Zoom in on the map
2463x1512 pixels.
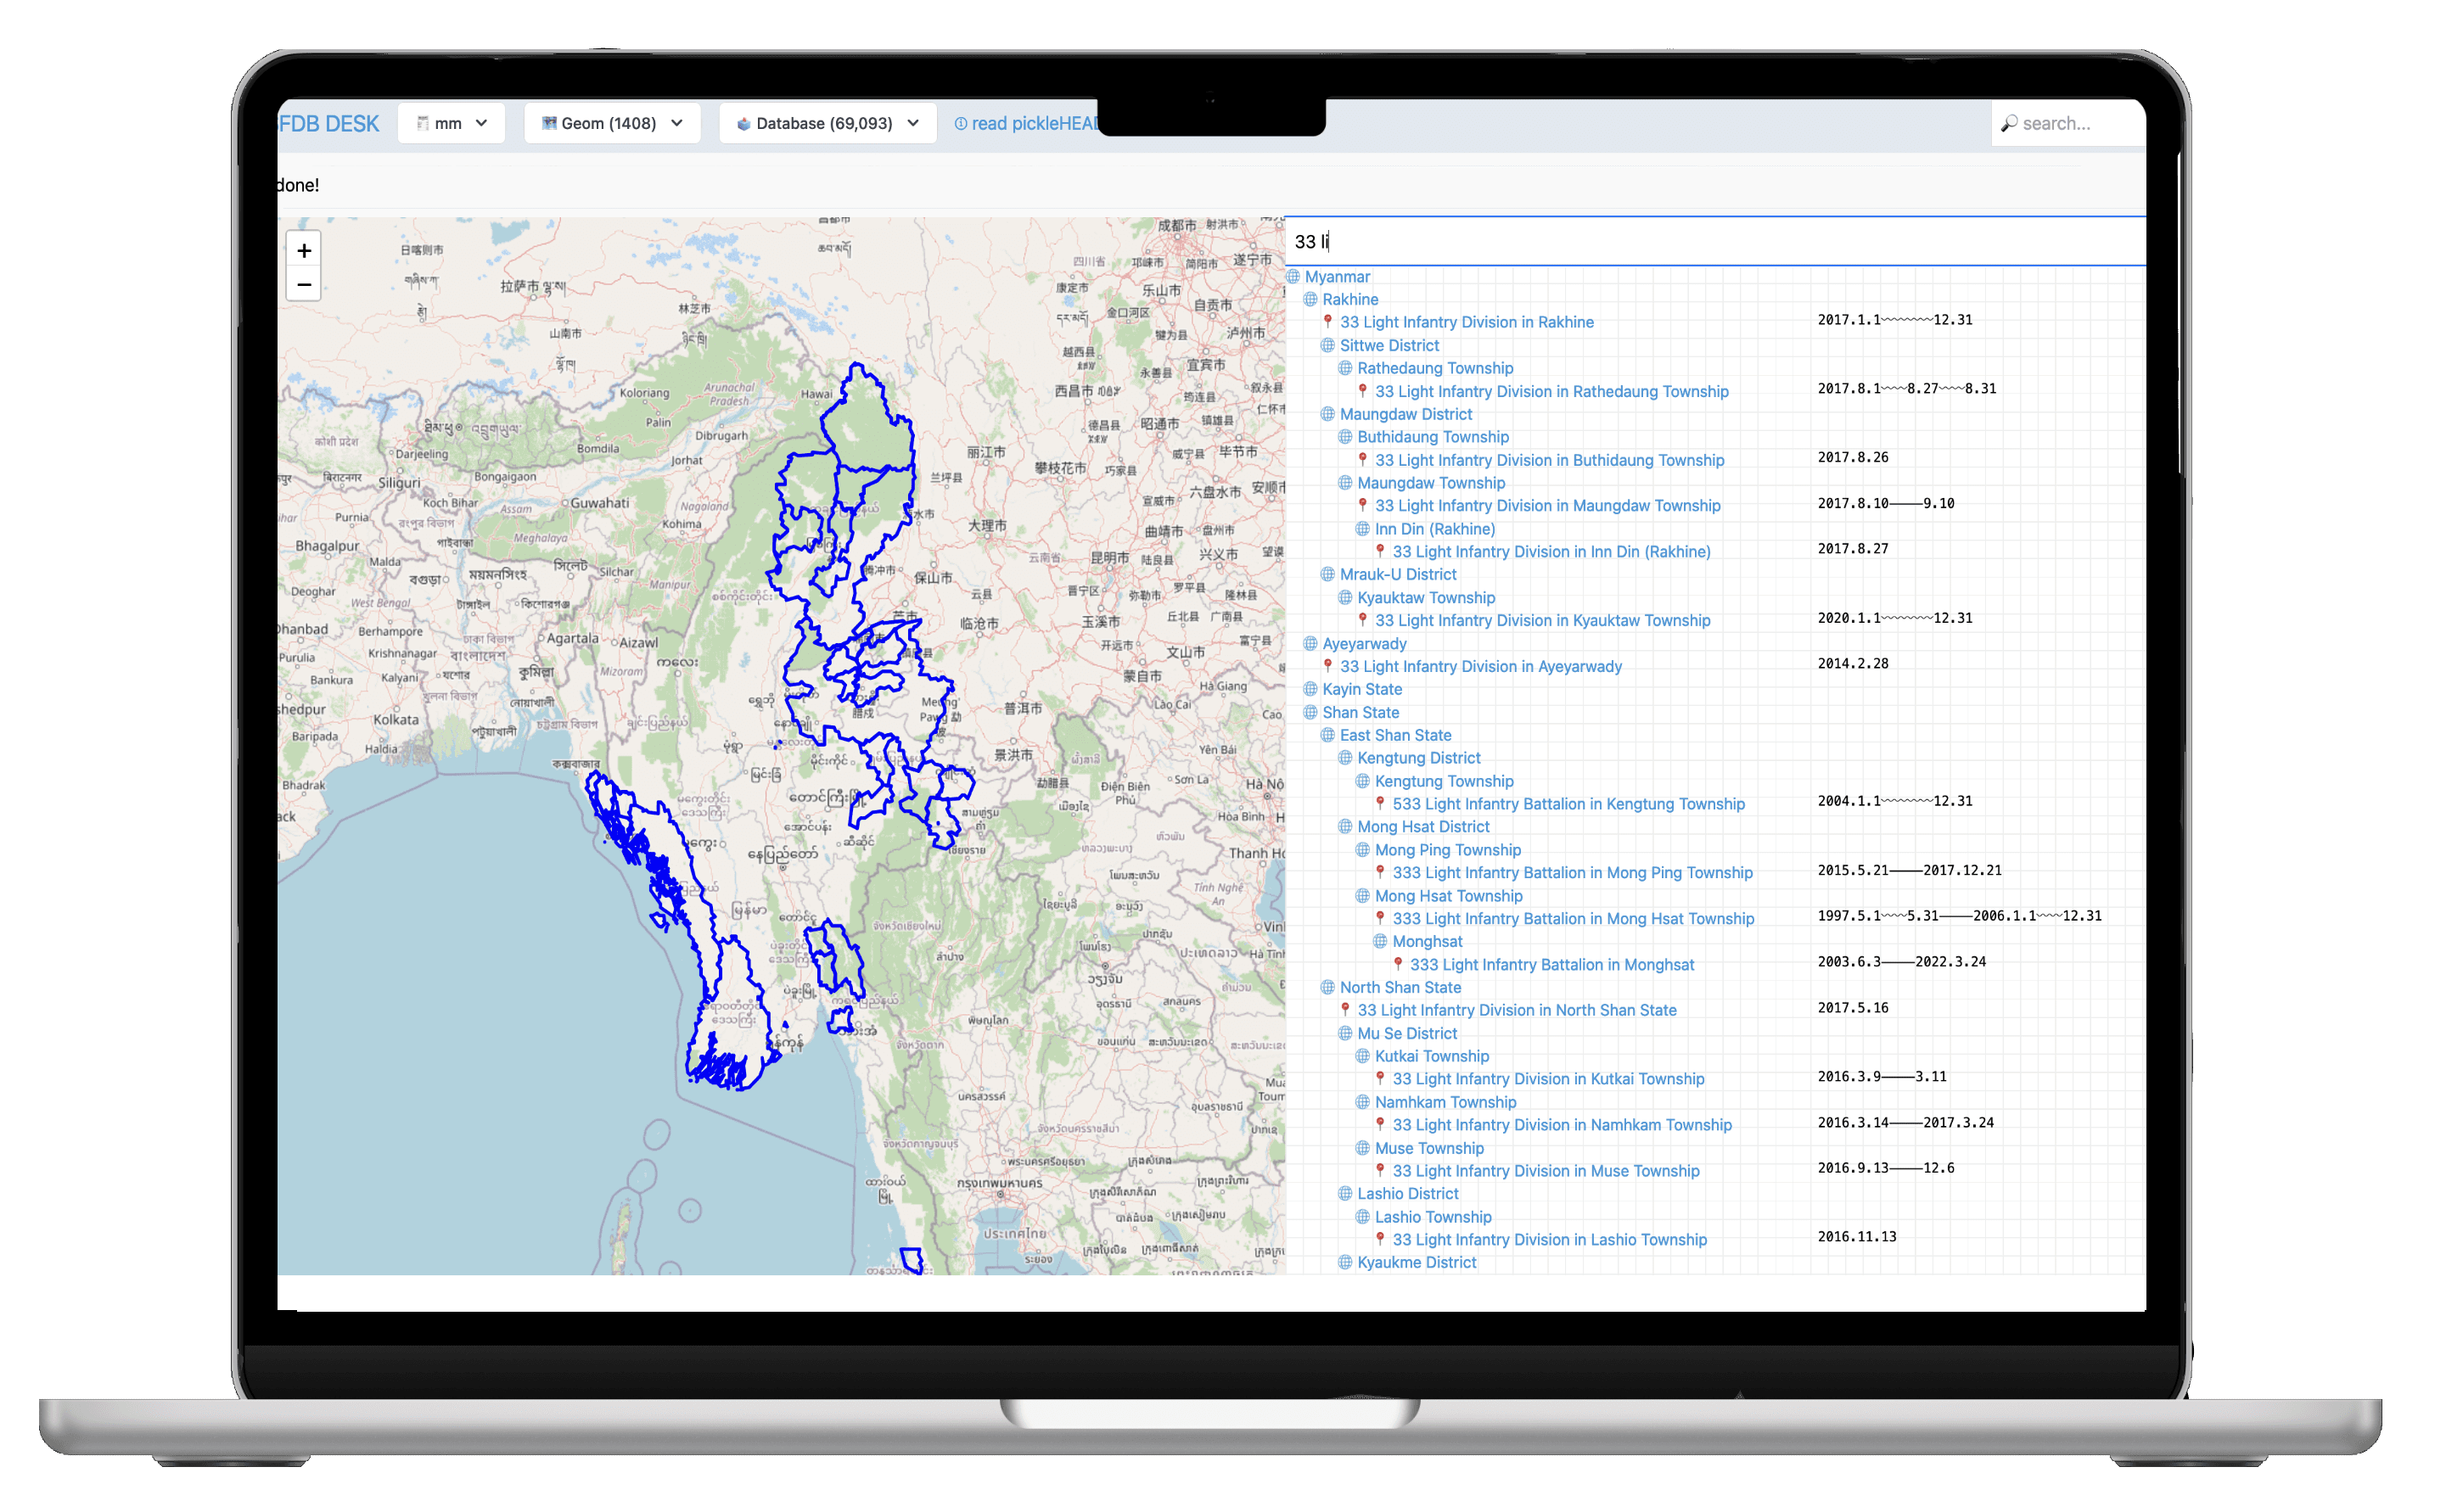304,250
